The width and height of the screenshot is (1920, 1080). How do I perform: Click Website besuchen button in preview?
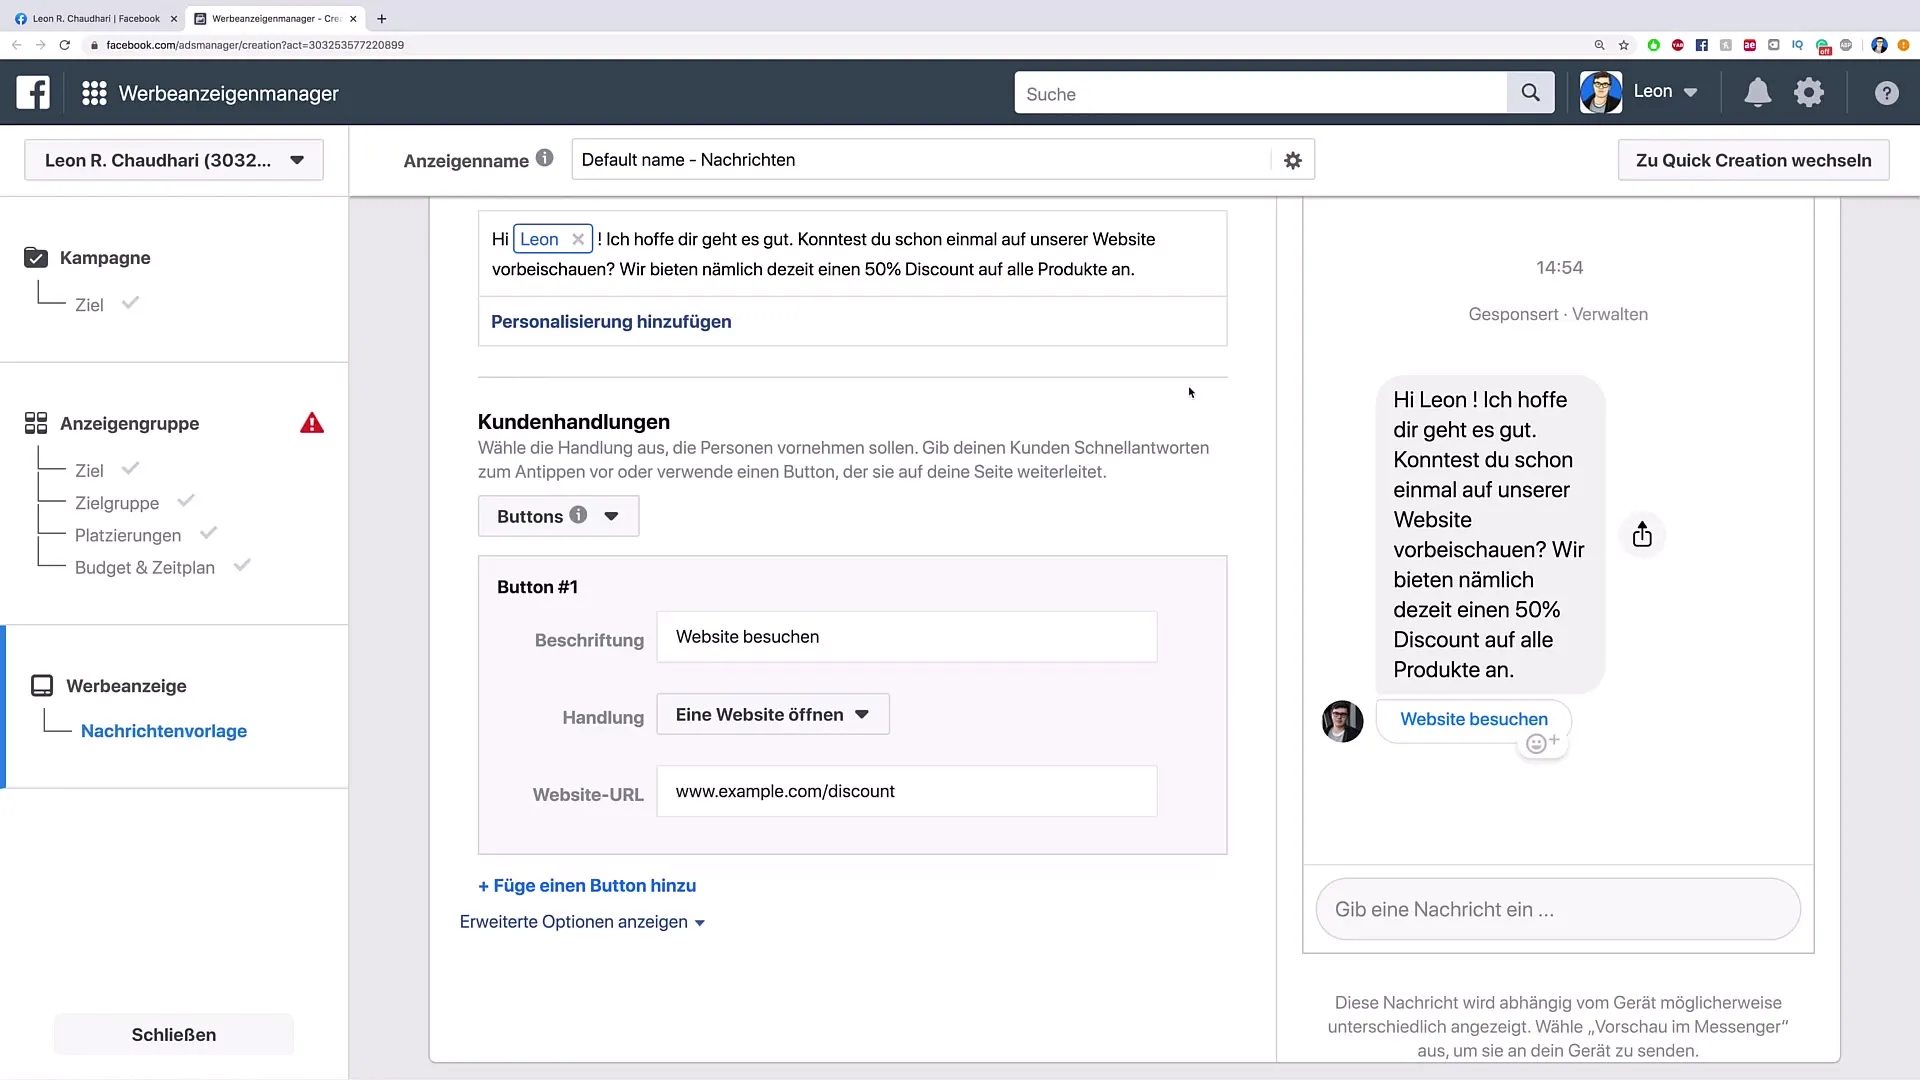click(1473, 719)
